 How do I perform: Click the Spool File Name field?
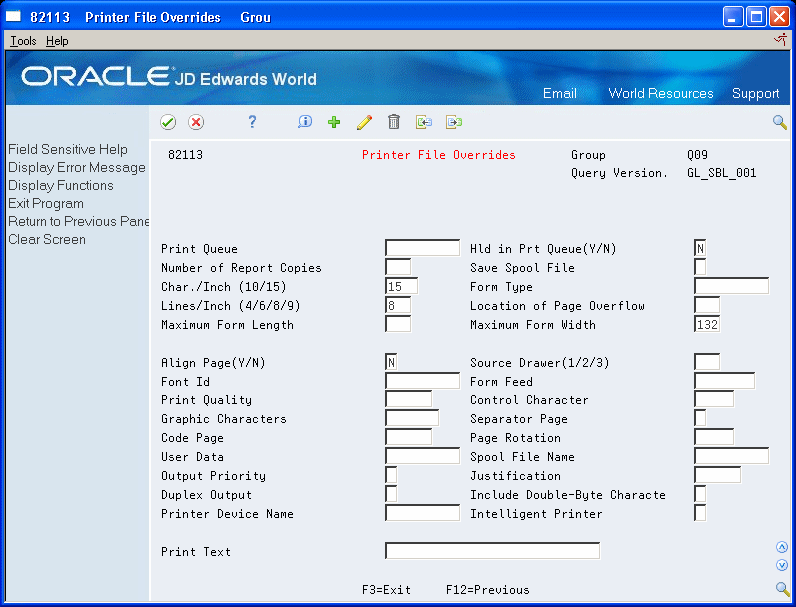click(732, 456)
